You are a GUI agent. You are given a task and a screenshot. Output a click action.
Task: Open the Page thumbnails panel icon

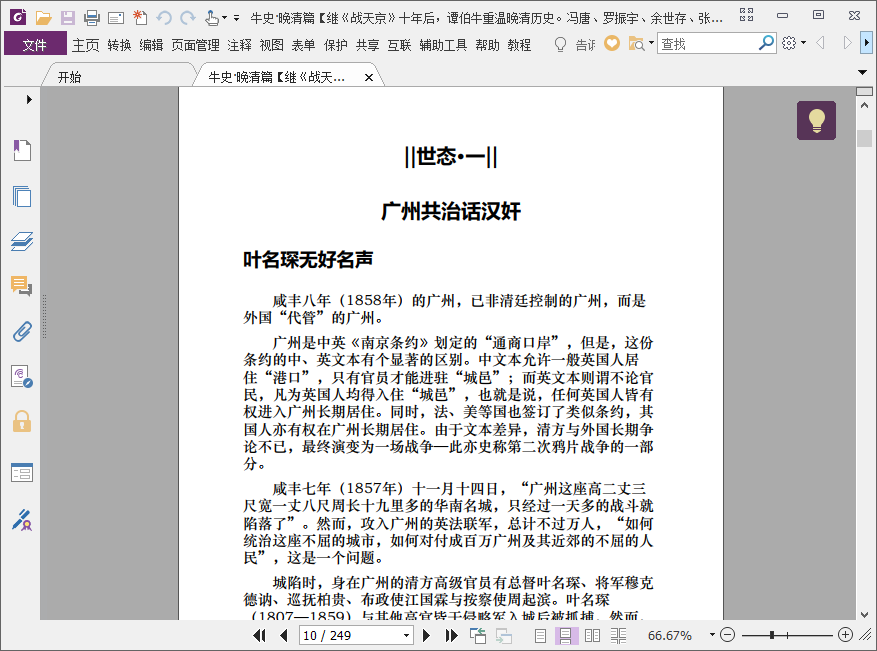(x=22, y=196)
